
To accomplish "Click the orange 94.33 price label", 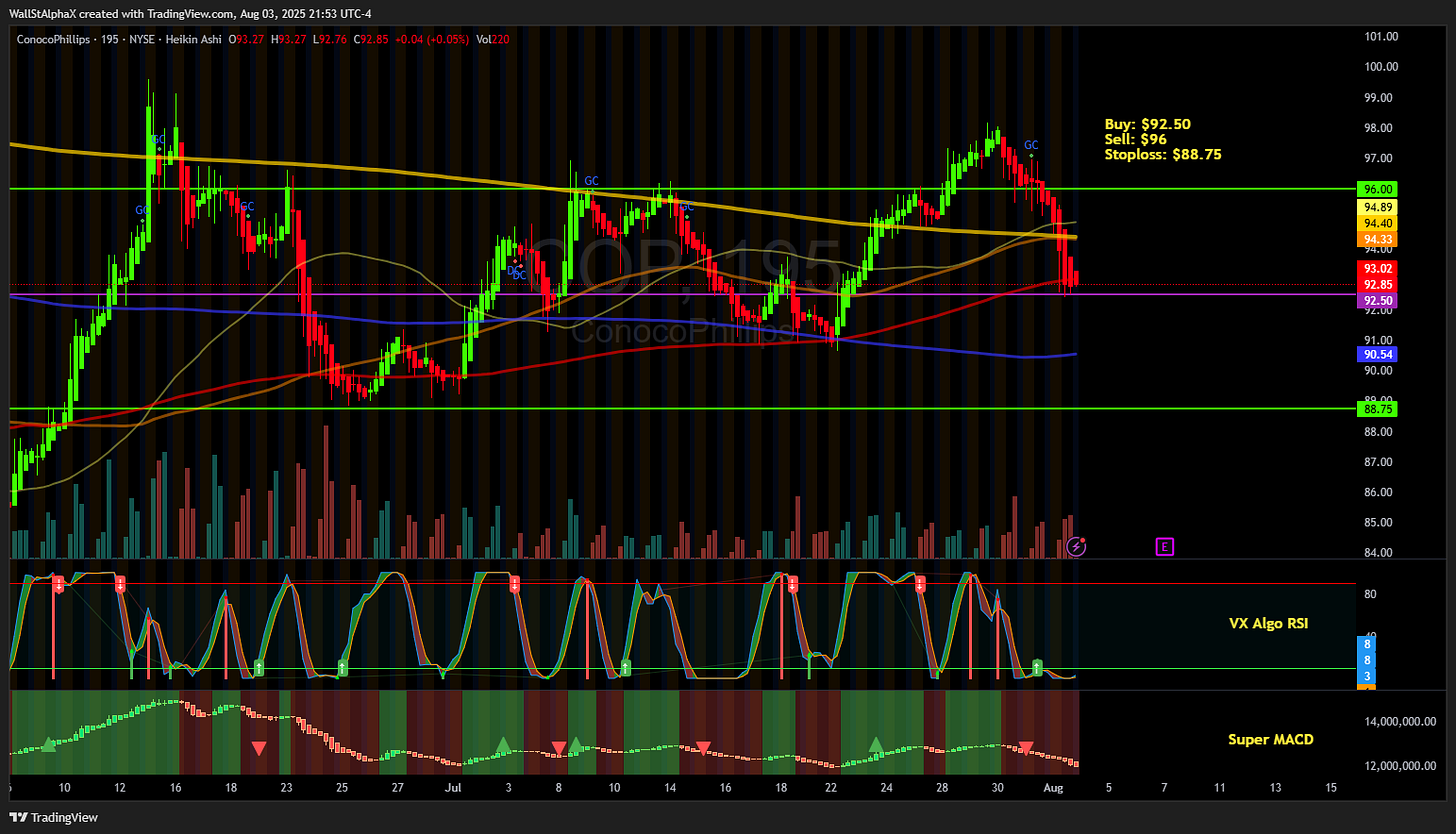I will (x=1375, y=239).
